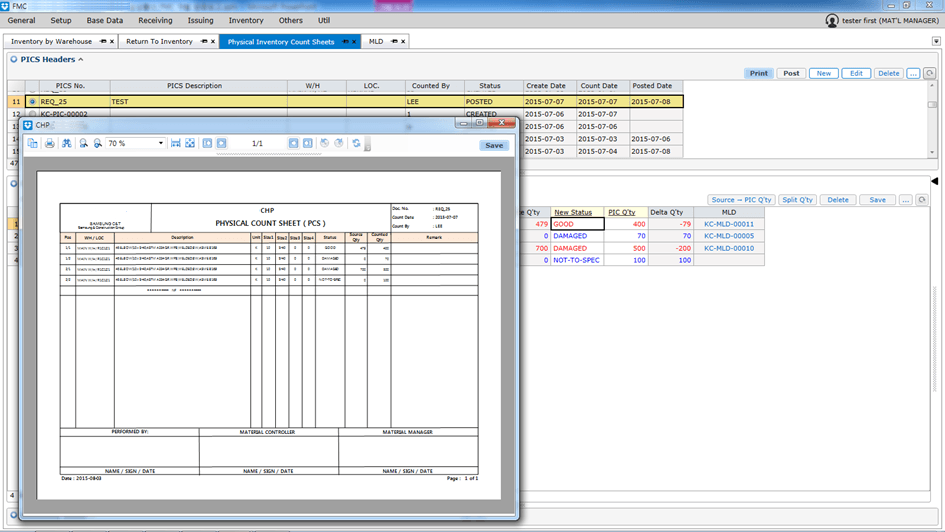The height and width of the screenshot is (532, 945).
Task: Open the tab list dropdown at far right
Action: pyautogui.click(x=936, y=42)
